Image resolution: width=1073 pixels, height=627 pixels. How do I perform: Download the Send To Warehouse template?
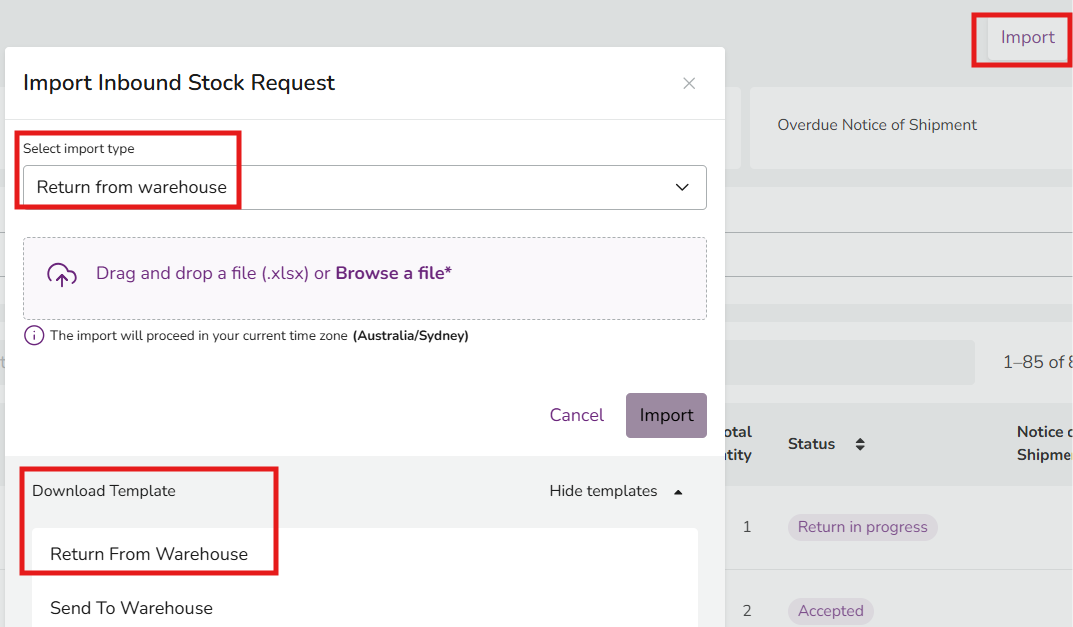[x=131, y=608]
